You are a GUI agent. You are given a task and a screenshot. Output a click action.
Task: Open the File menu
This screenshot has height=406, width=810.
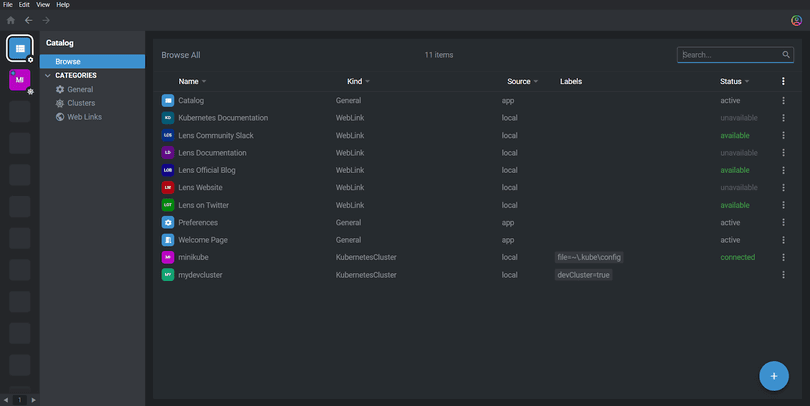click(x=8, y=5)
